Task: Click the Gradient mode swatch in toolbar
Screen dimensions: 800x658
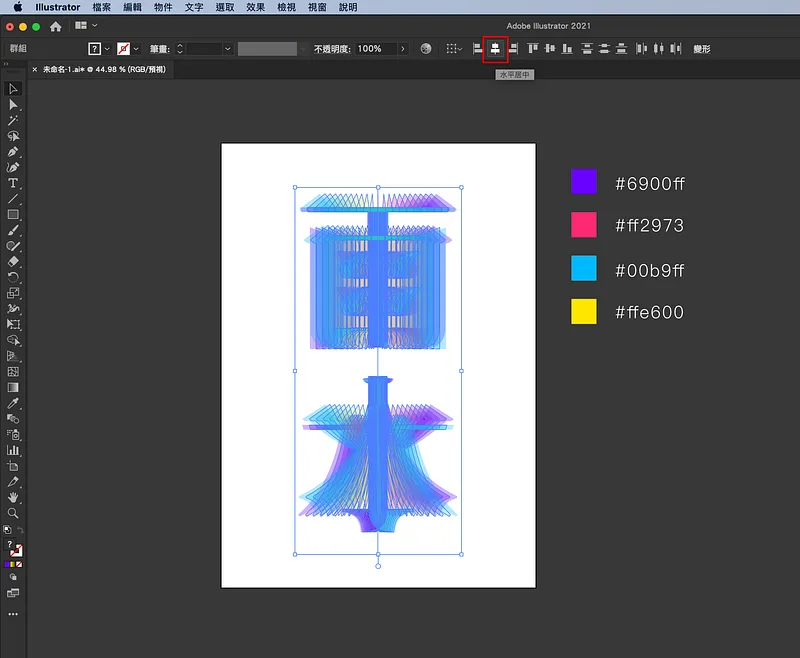Action: 13,565
